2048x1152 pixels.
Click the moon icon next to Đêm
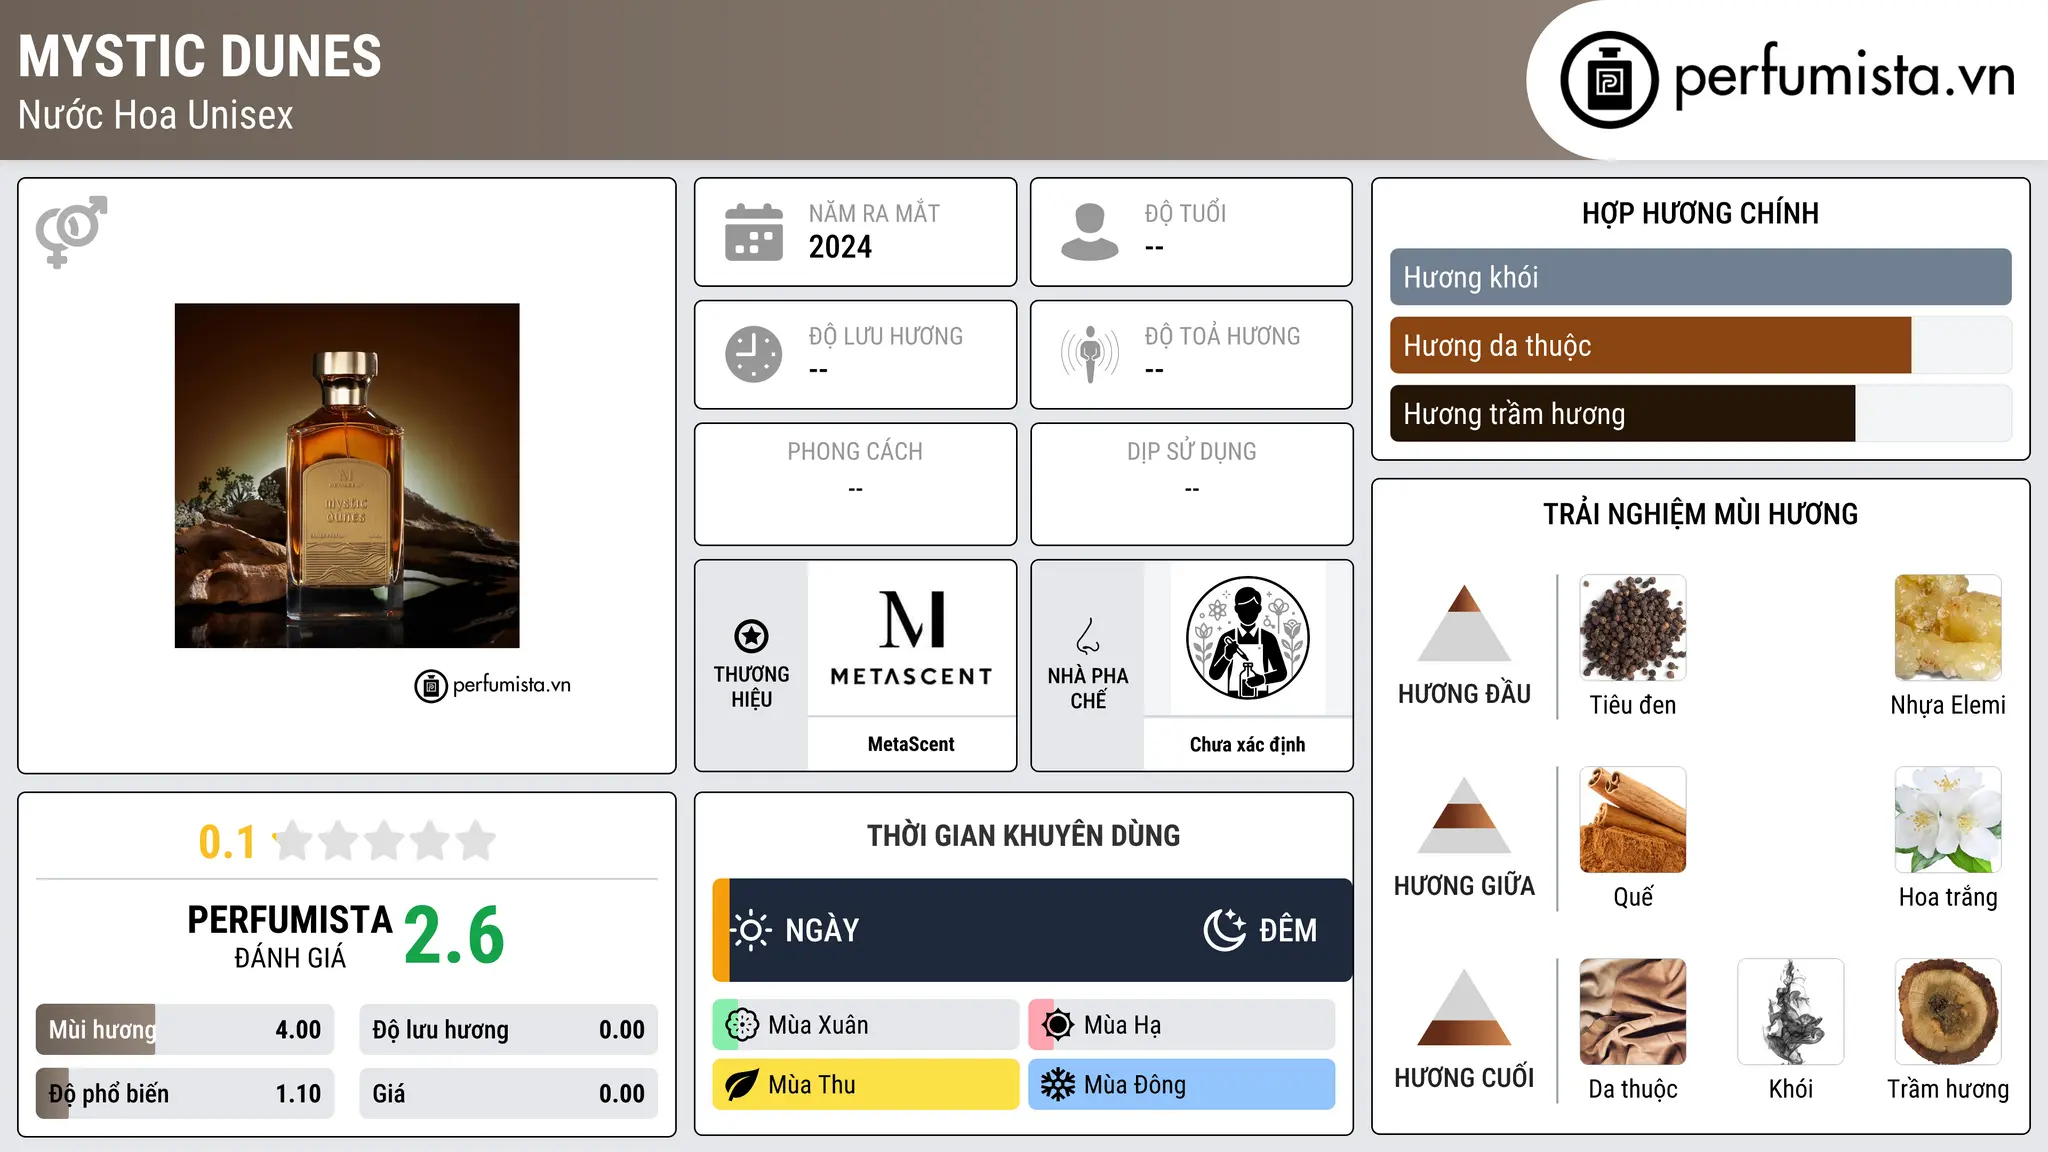(x=1224, y=930)
